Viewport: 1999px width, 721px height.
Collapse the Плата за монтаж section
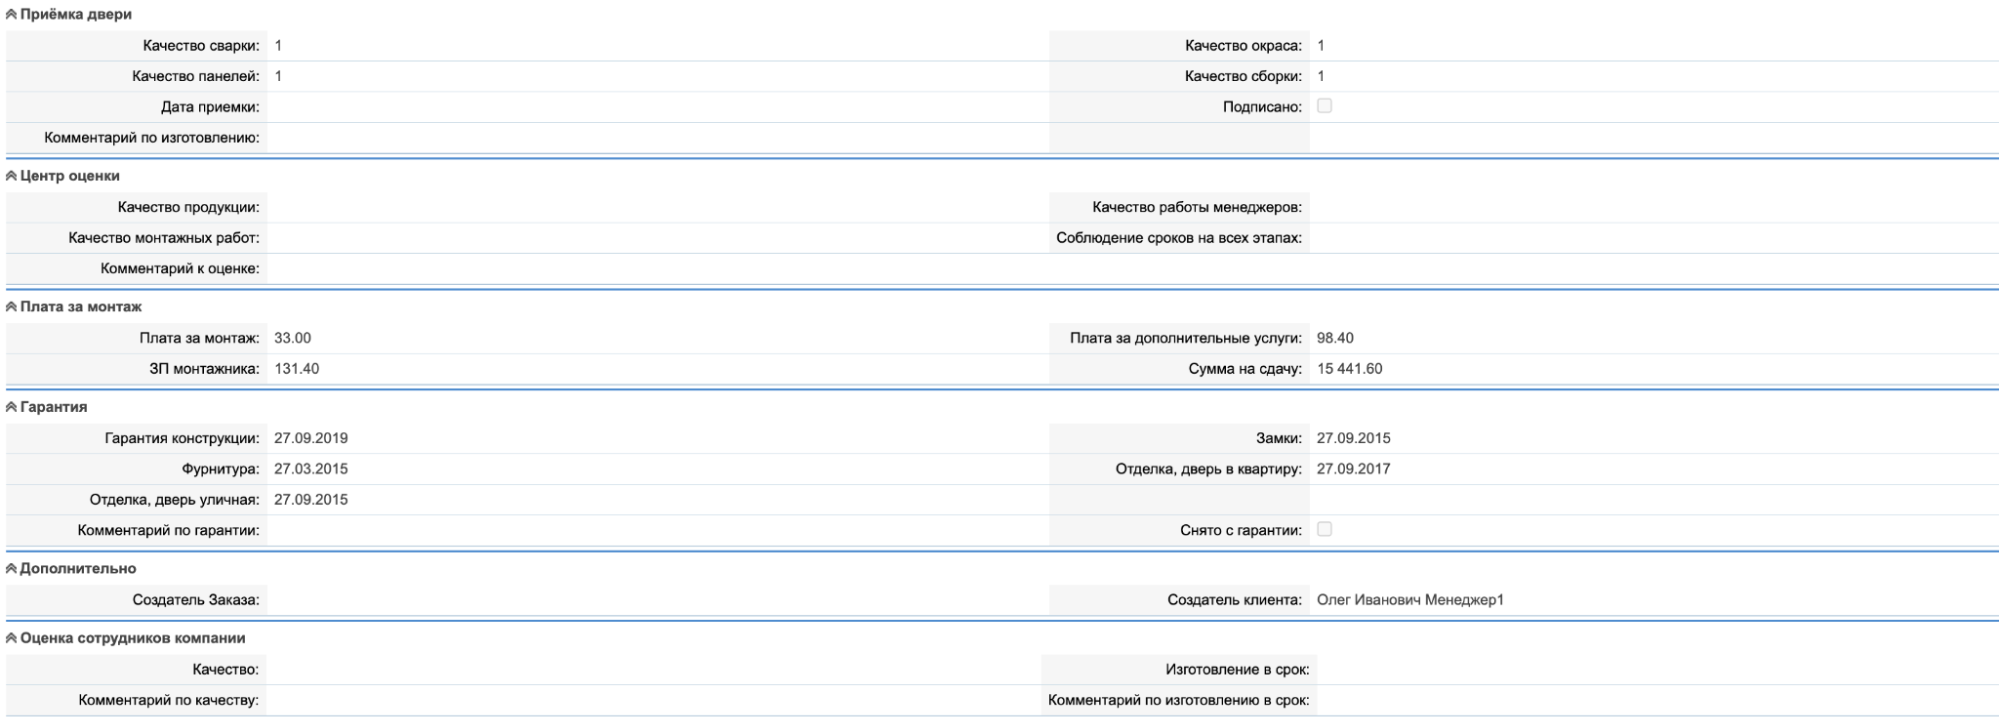[x=11, y=307]
